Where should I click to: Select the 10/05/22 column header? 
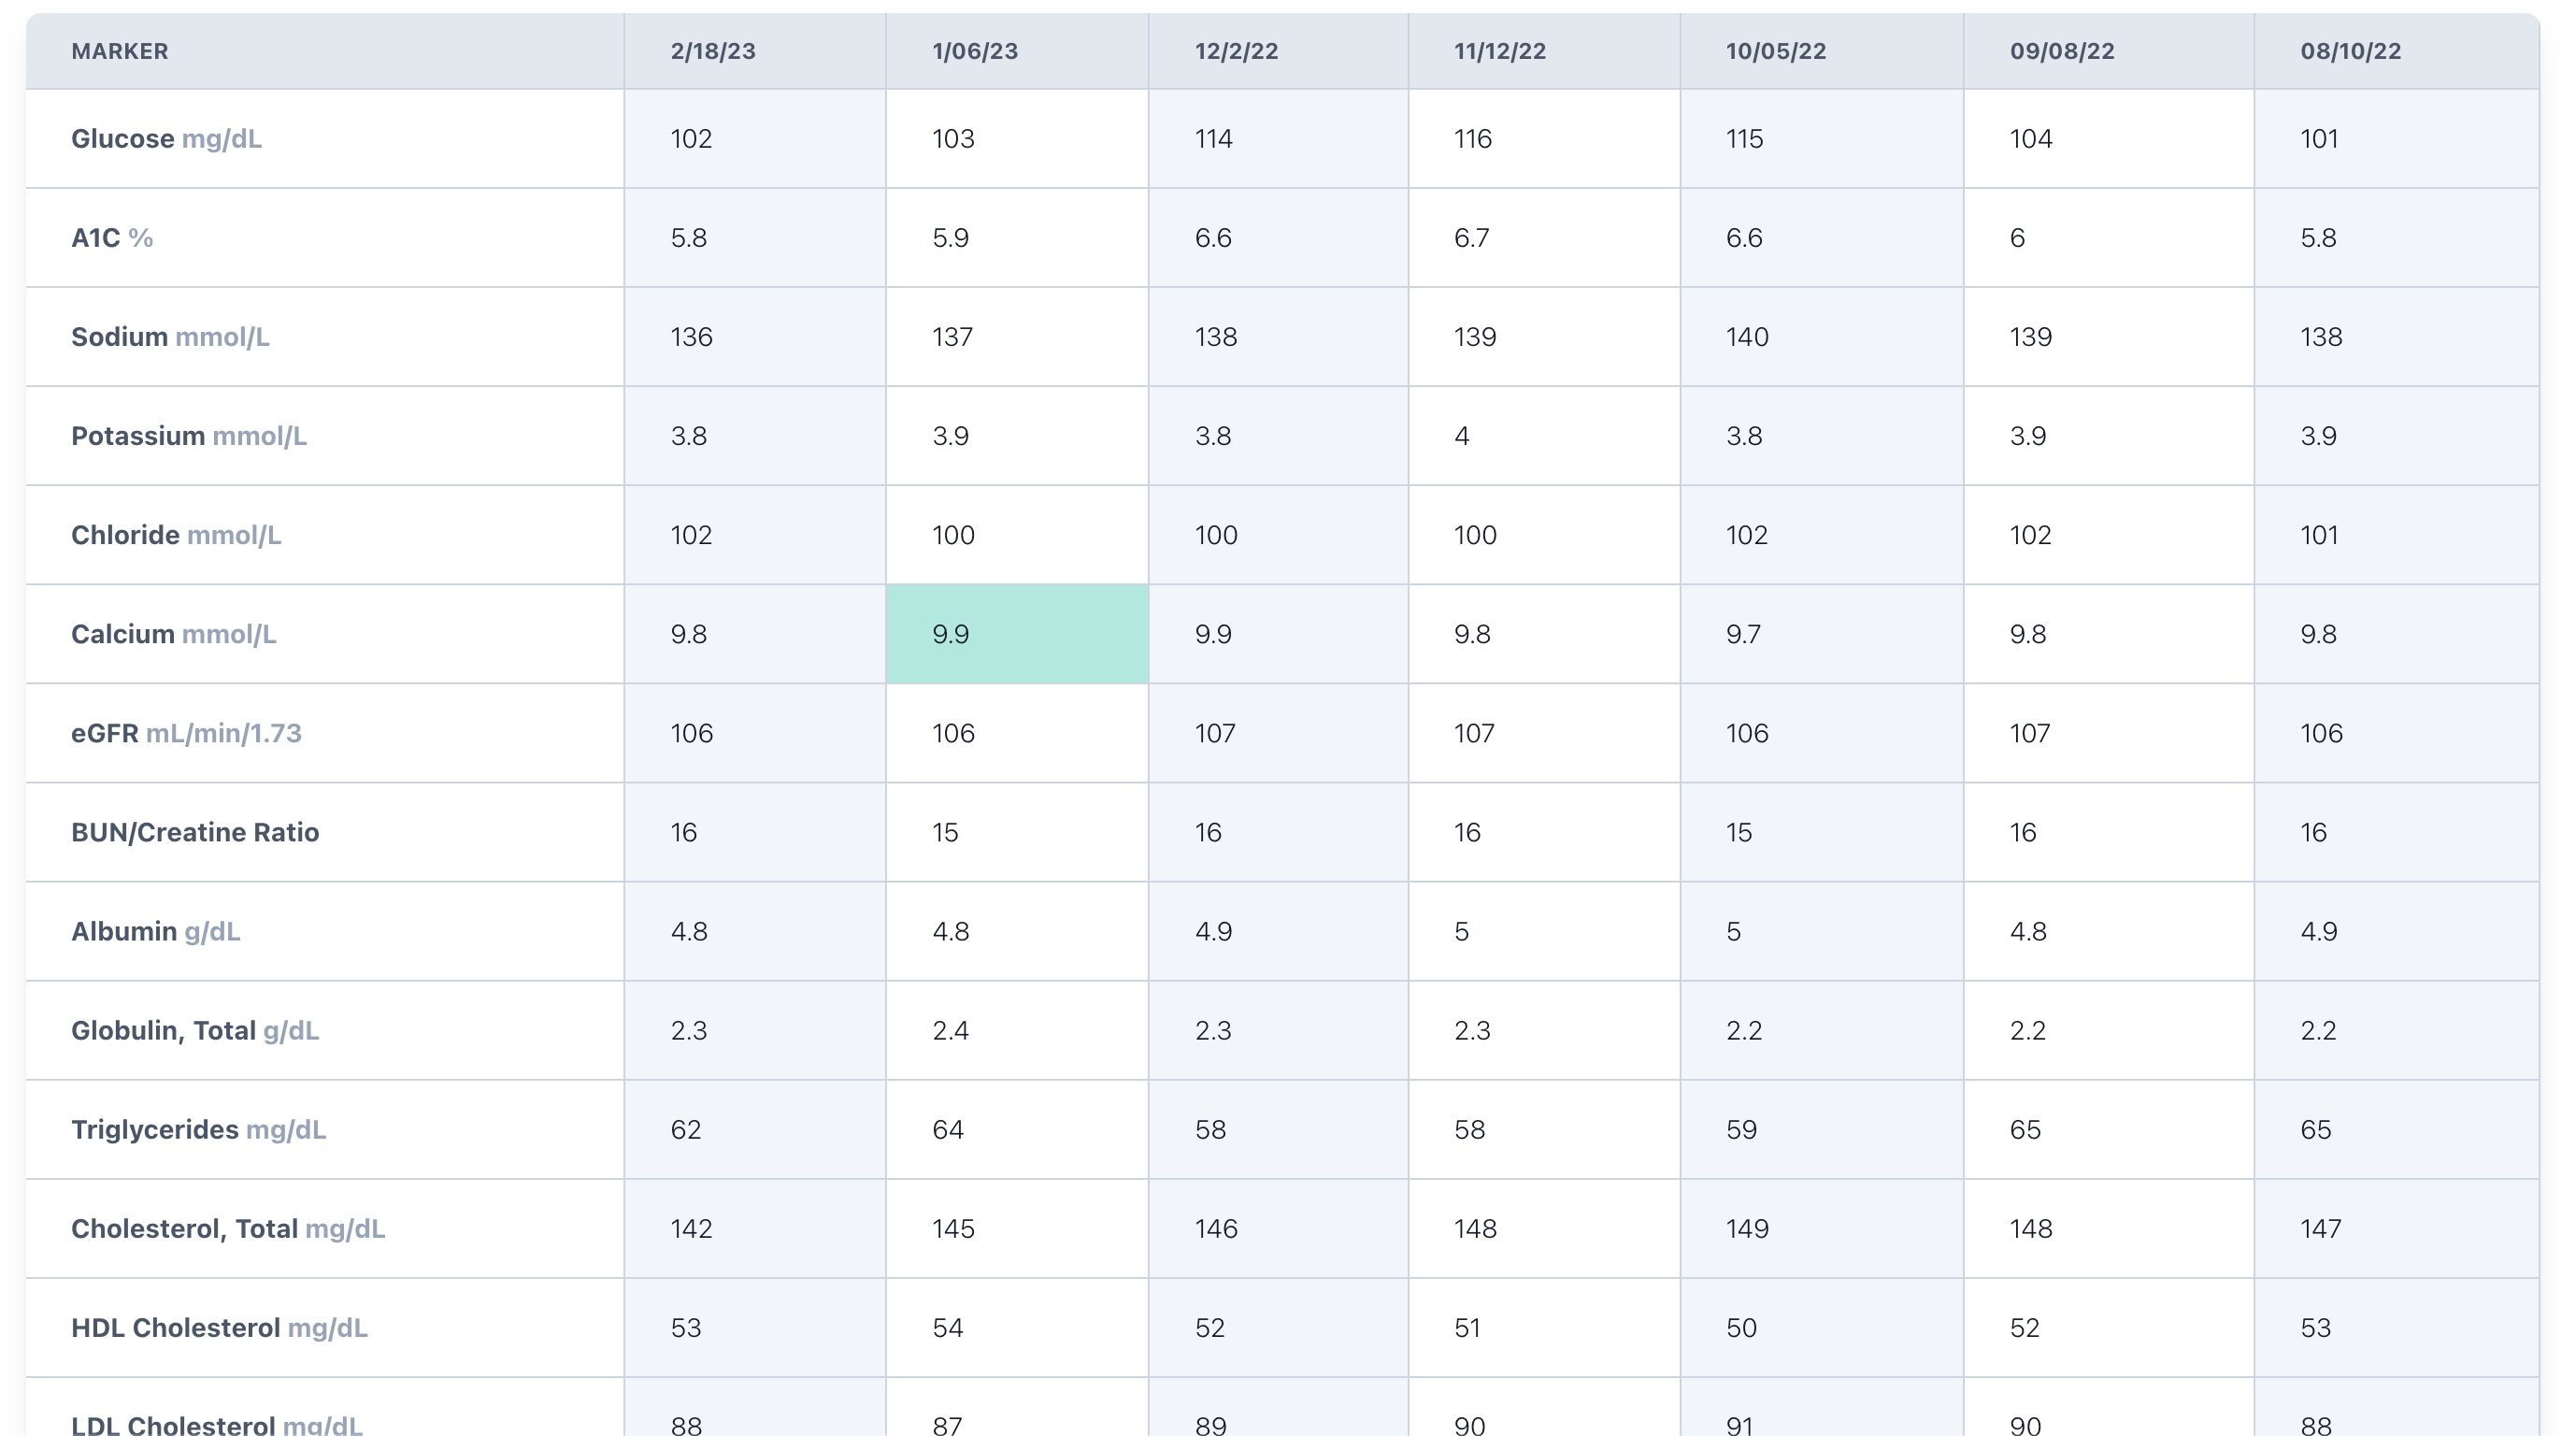point(1775,51)
